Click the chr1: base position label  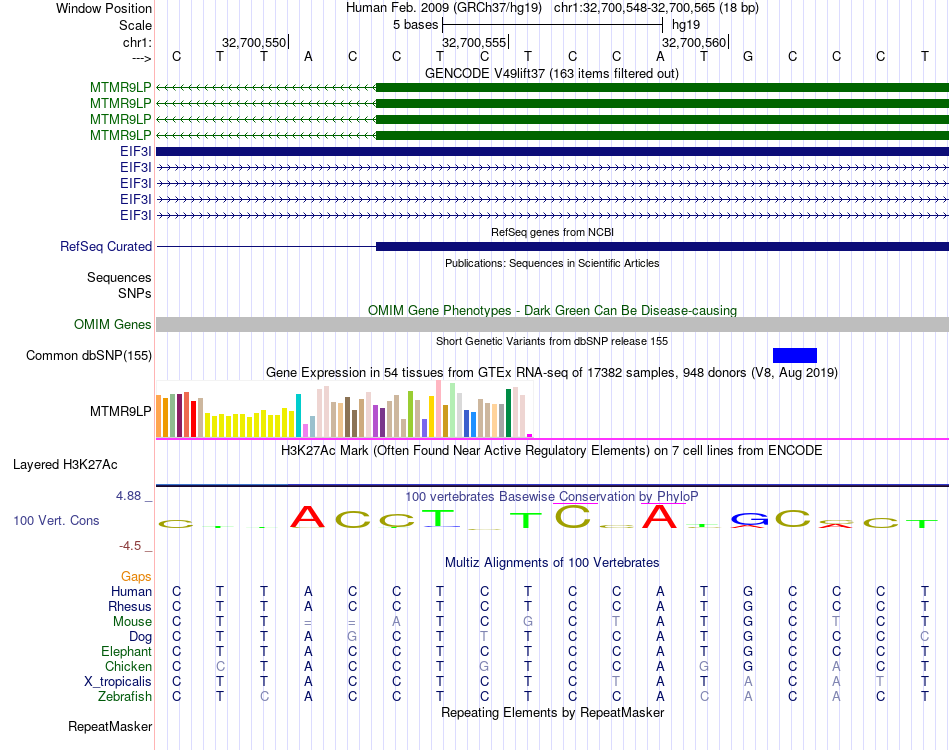coord(137,42)
